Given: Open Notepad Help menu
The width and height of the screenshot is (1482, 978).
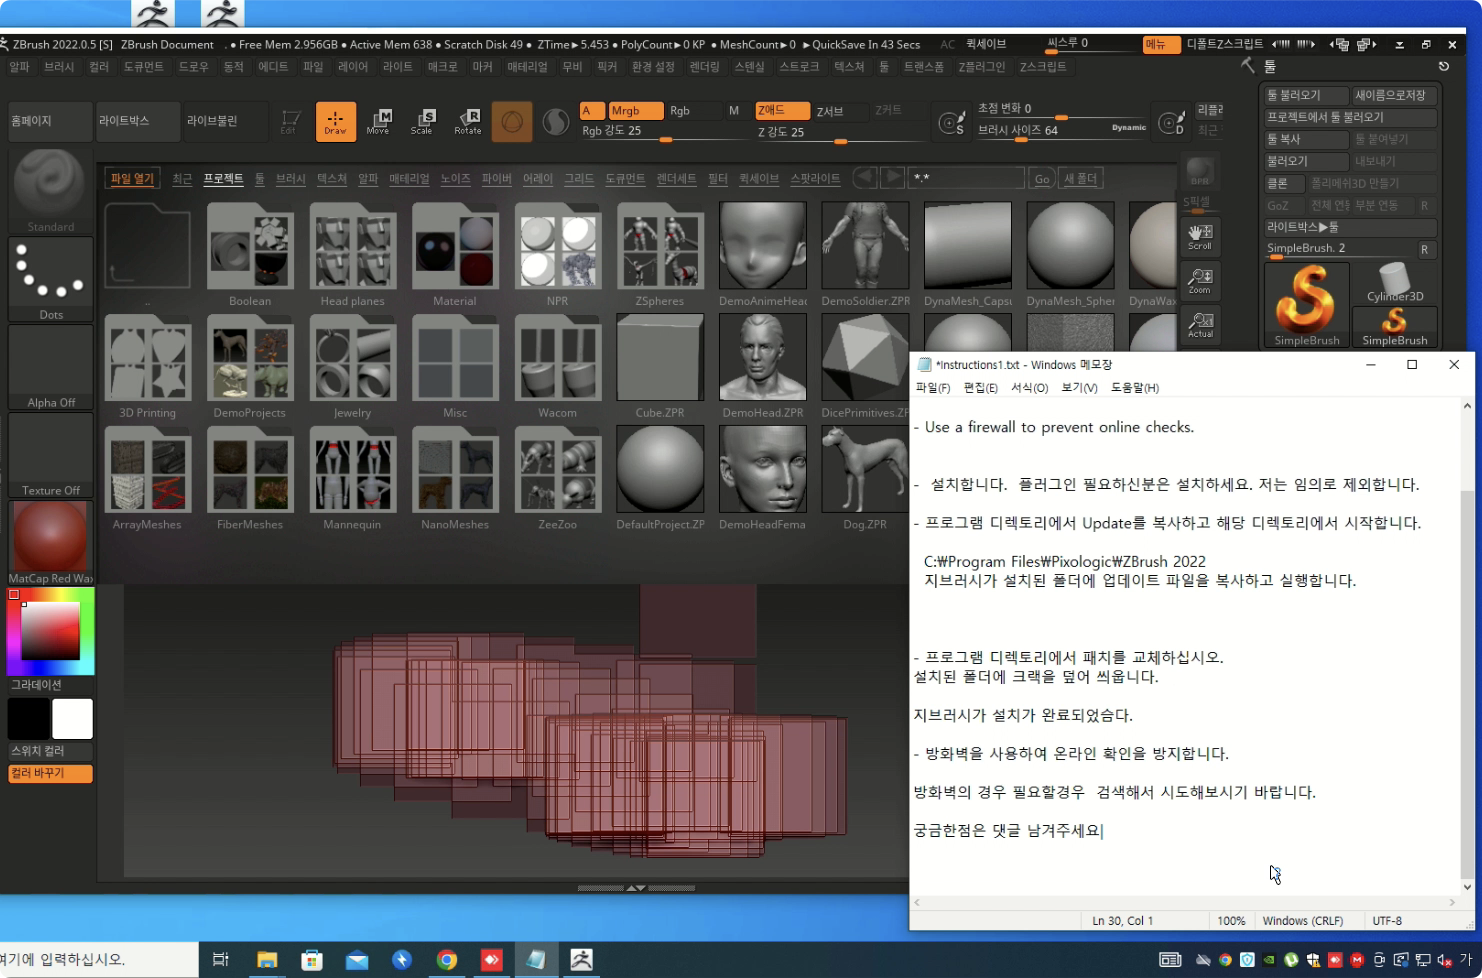Looking at the screenshot, I should pyautogui.click(x=1135, y=388).
